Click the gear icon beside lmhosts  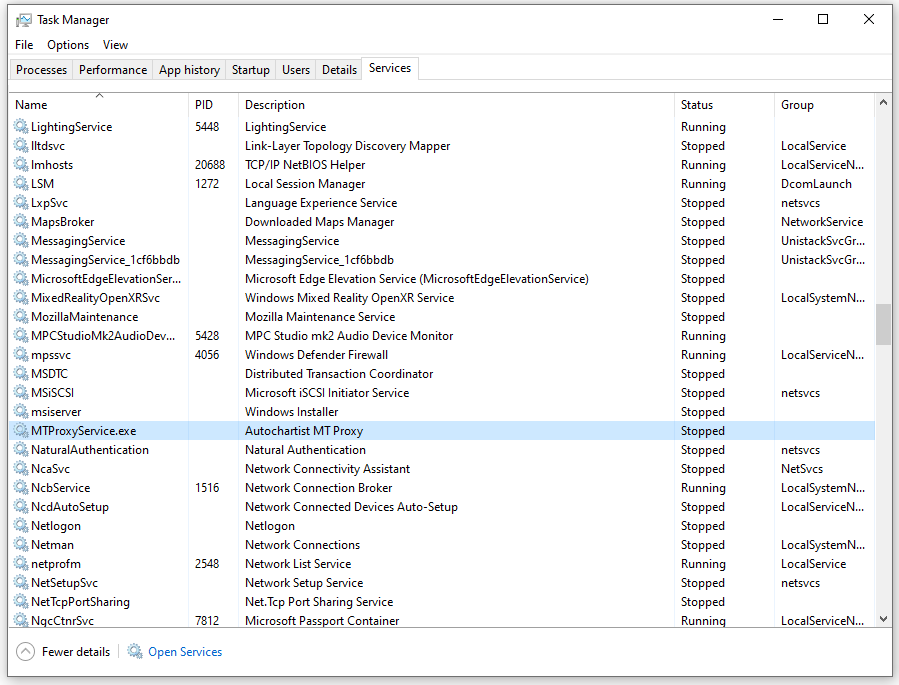(21, 164)
